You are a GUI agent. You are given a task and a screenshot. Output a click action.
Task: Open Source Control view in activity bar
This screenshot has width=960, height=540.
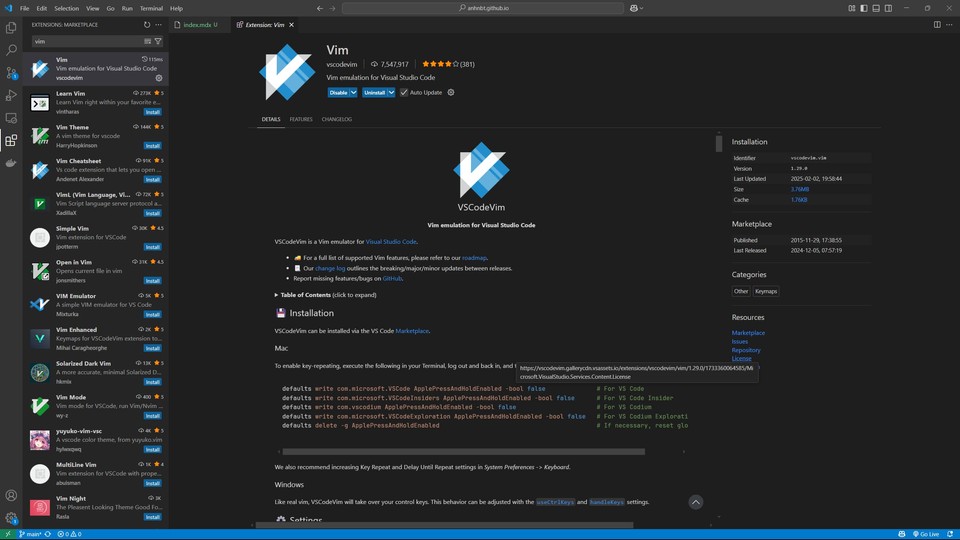tap(11, 73)
